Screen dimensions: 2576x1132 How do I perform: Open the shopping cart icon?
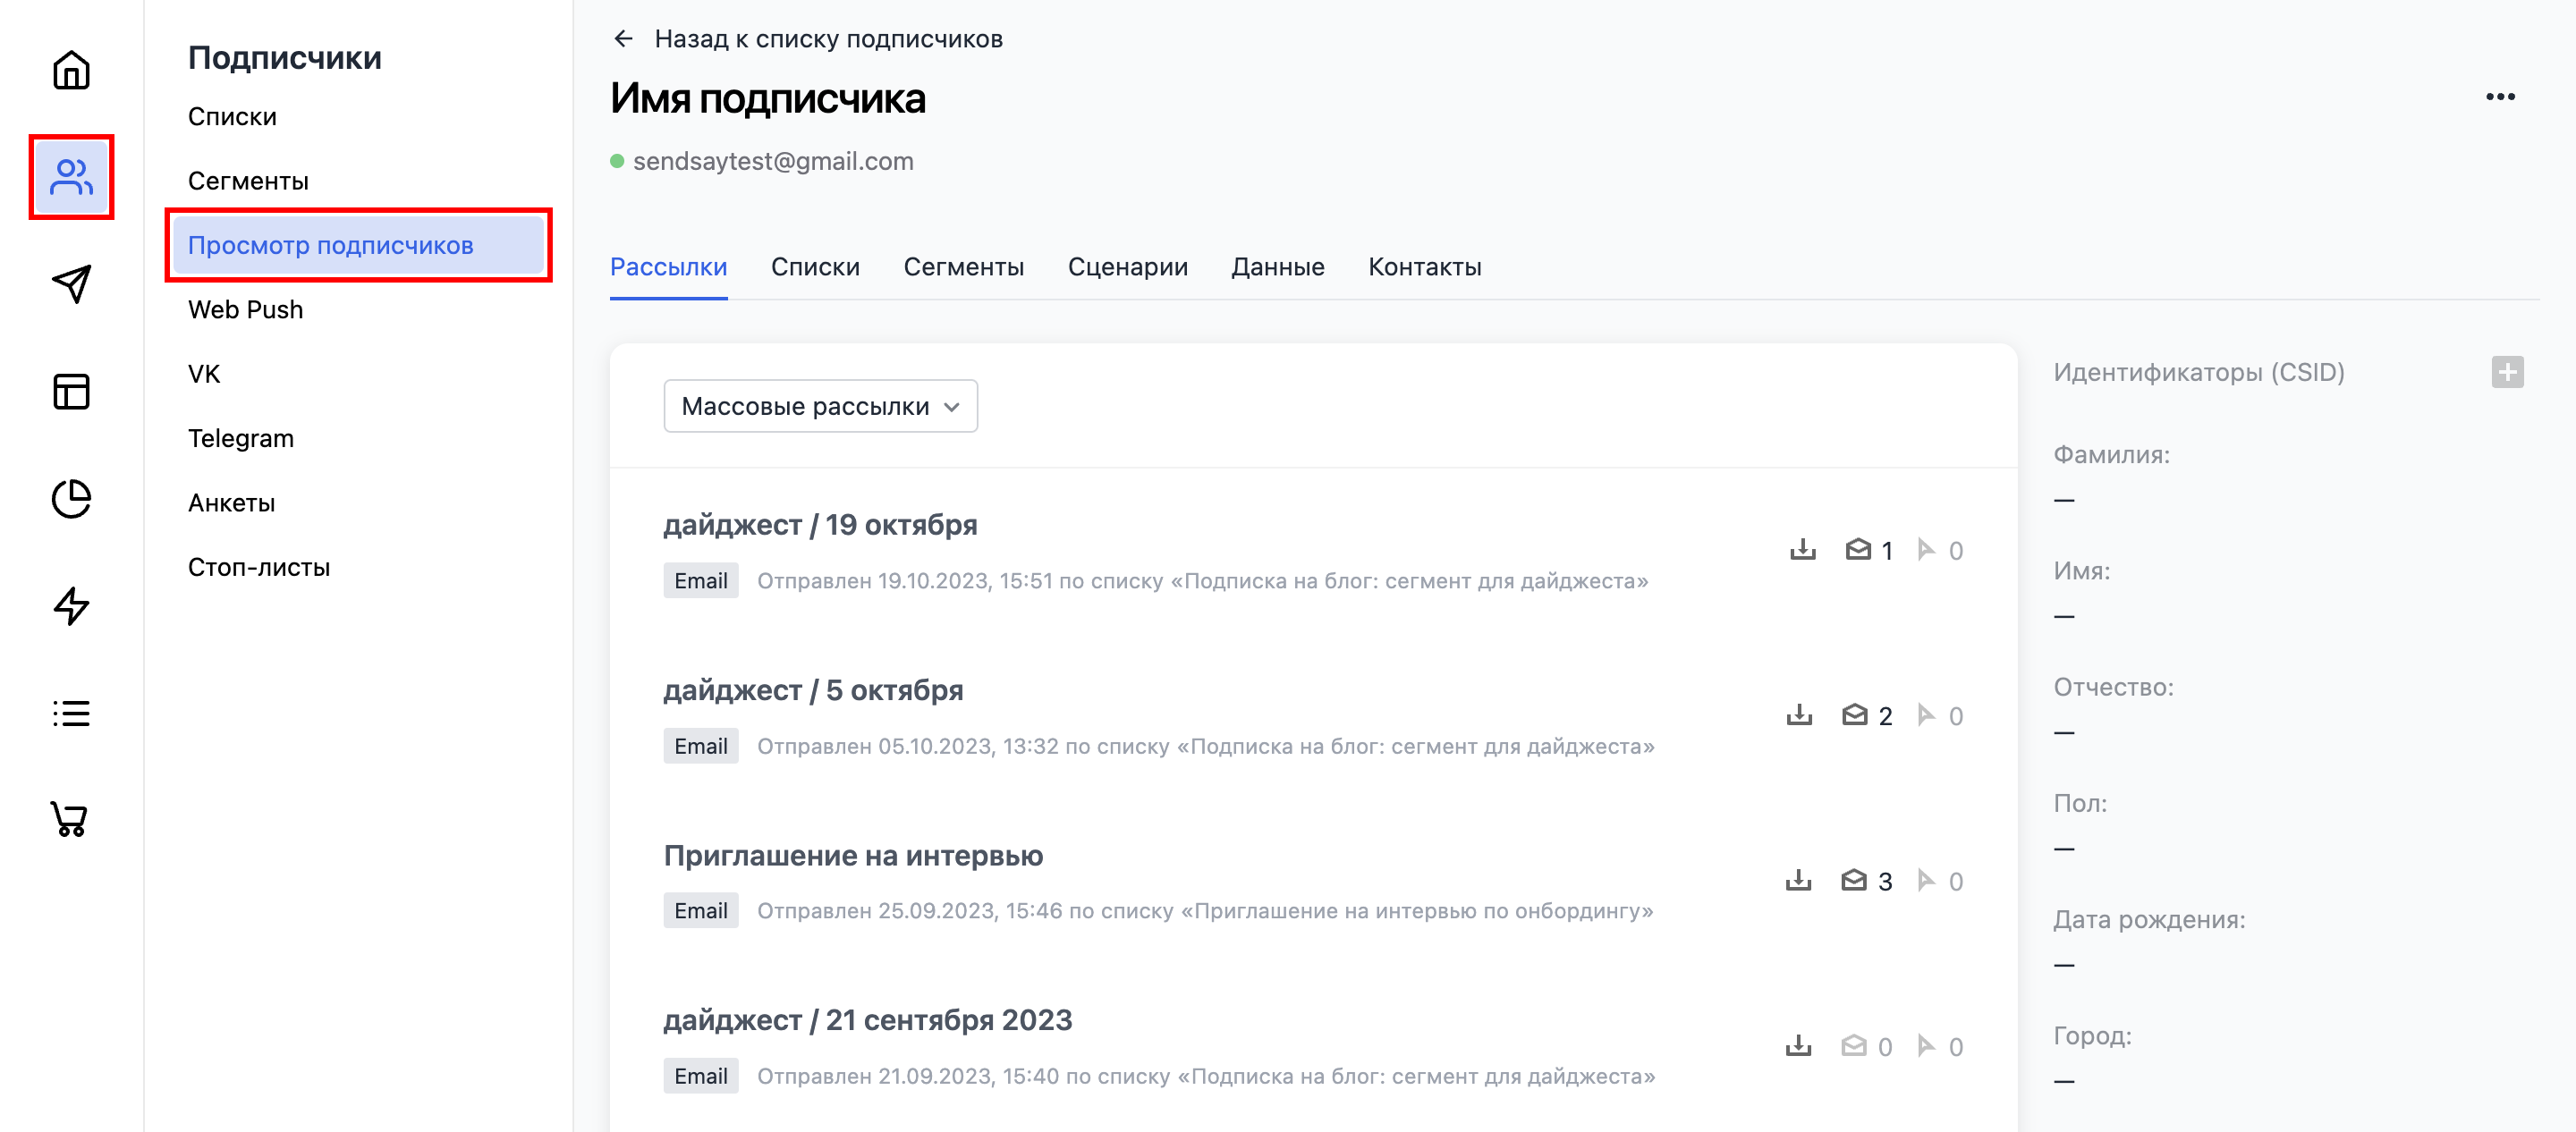pyautogui.click(x=71, y=819)
